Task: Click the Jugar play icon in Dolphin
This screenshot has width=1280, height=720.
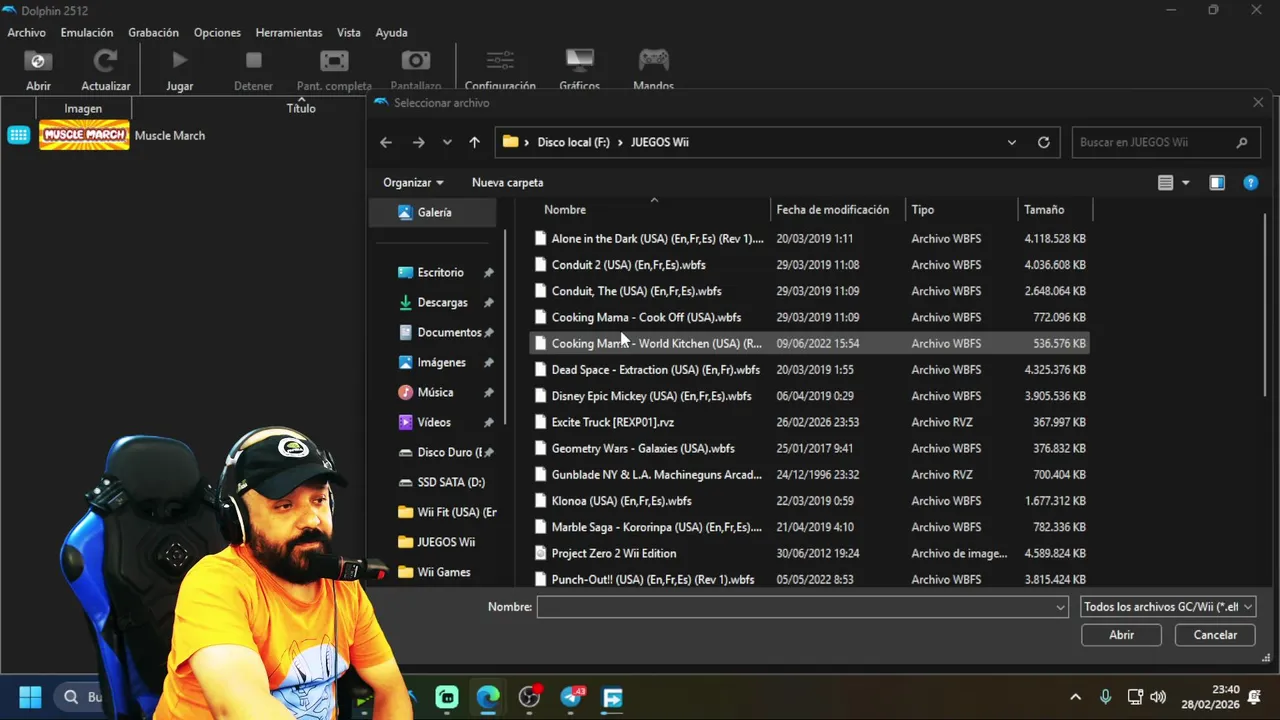Action: tap(179, 61)
